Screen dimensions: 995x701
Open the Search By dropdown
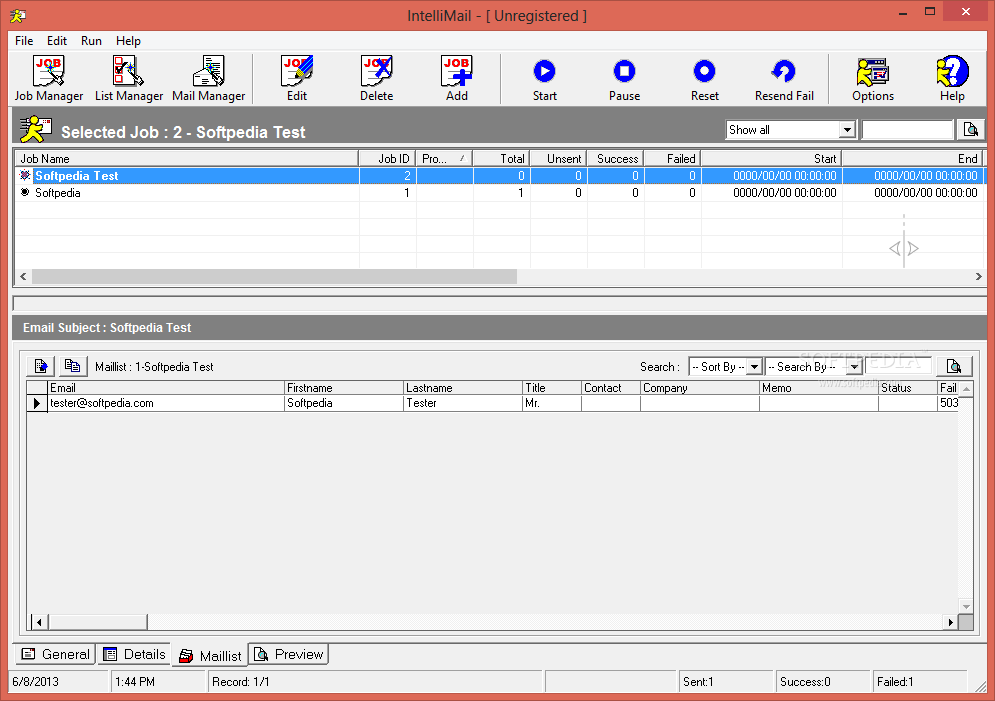click(854, 367)
